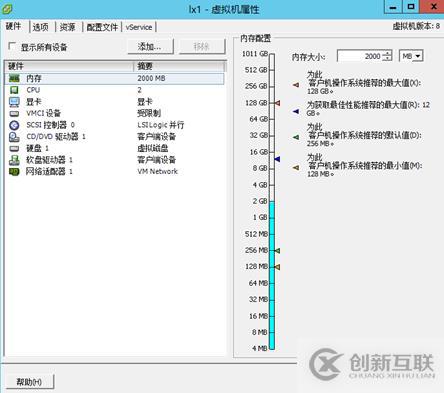Viewport: 444px width, 393px height.
Task: Select the 2000 MB summary cell
Action: [x=151, y=78]
